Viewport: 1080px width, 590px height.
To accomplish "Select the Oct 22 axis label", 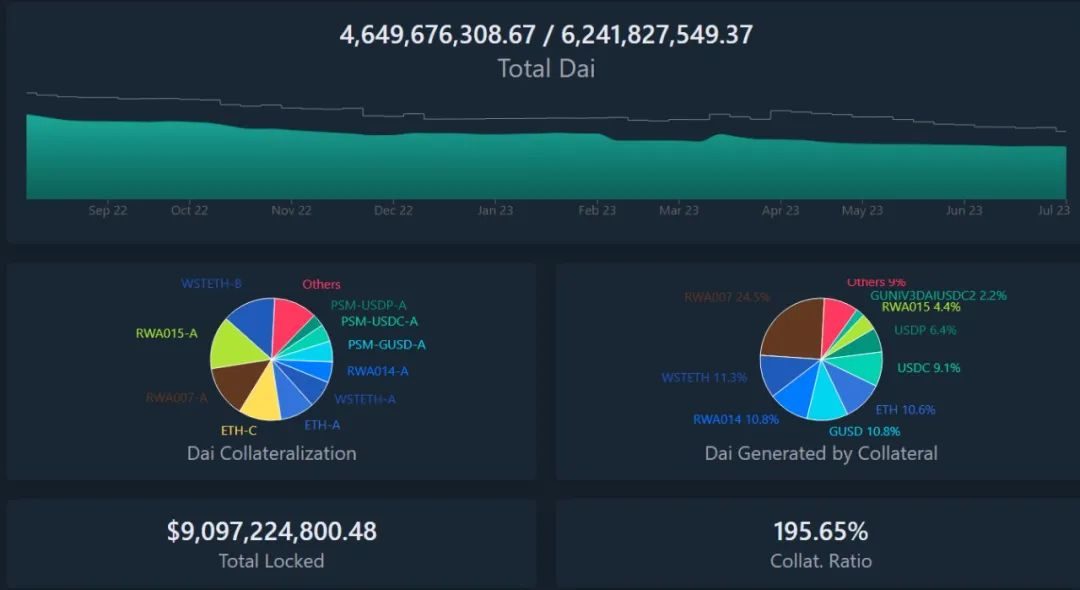I will 189,211.
